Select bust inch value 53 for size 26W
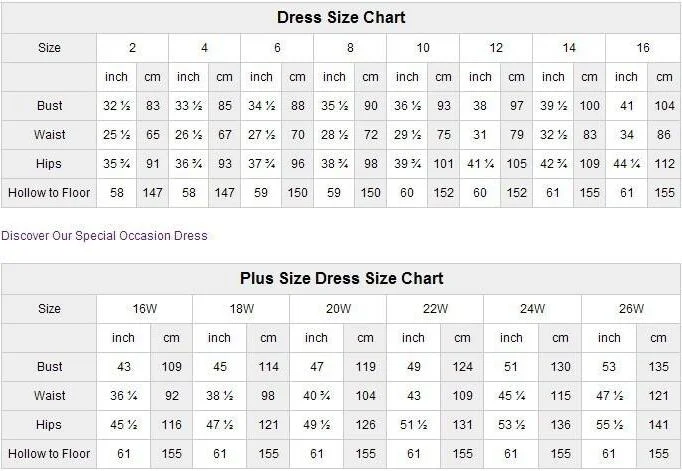682x471 pixels. 609,367
